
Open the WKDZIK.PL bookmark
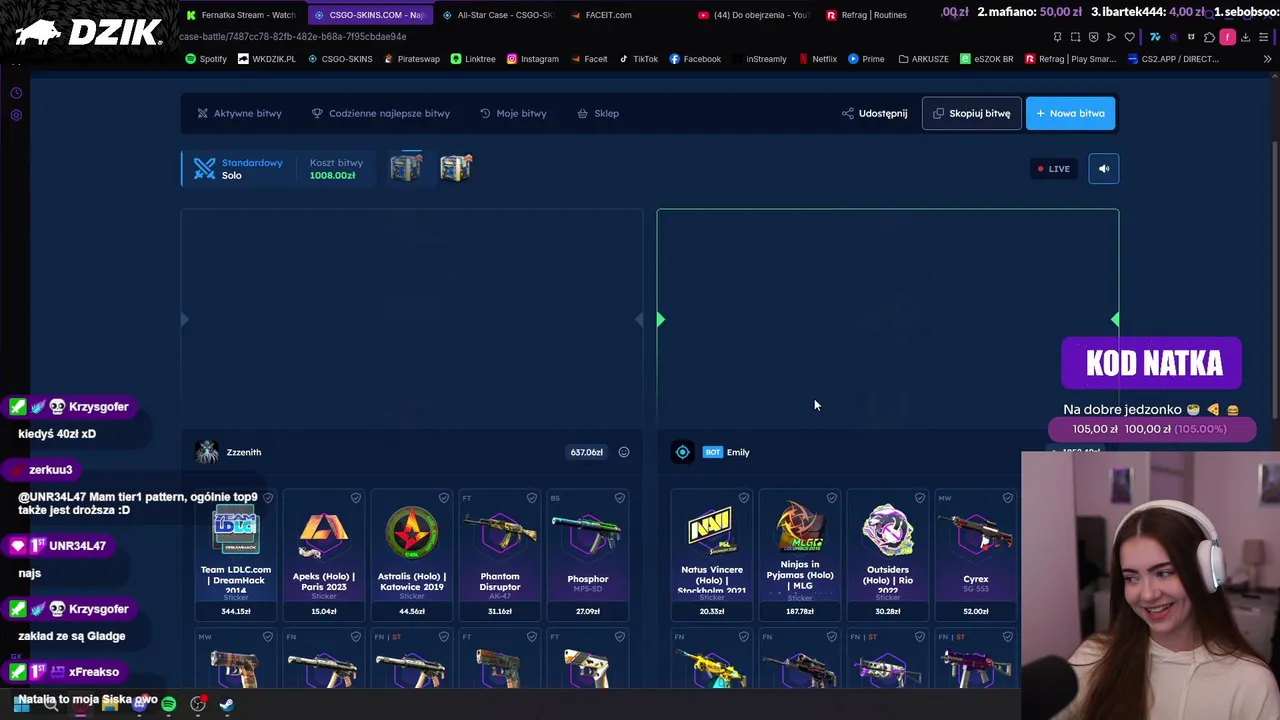[x=267, y=59]
